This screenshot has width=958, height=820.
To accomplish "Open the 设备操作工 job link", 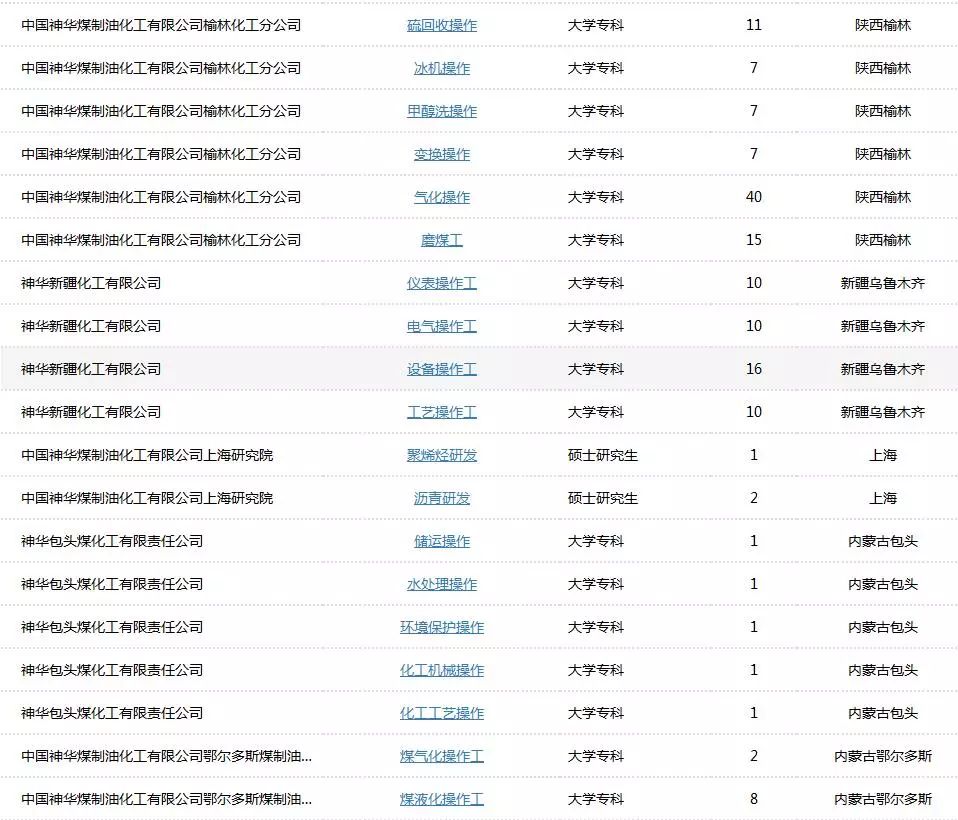I will (442, 369).
